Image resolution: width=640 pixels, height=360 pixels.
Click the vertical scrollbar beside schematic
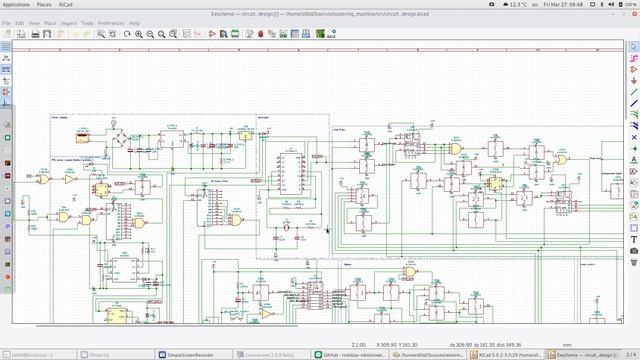[x=626, y=80]
